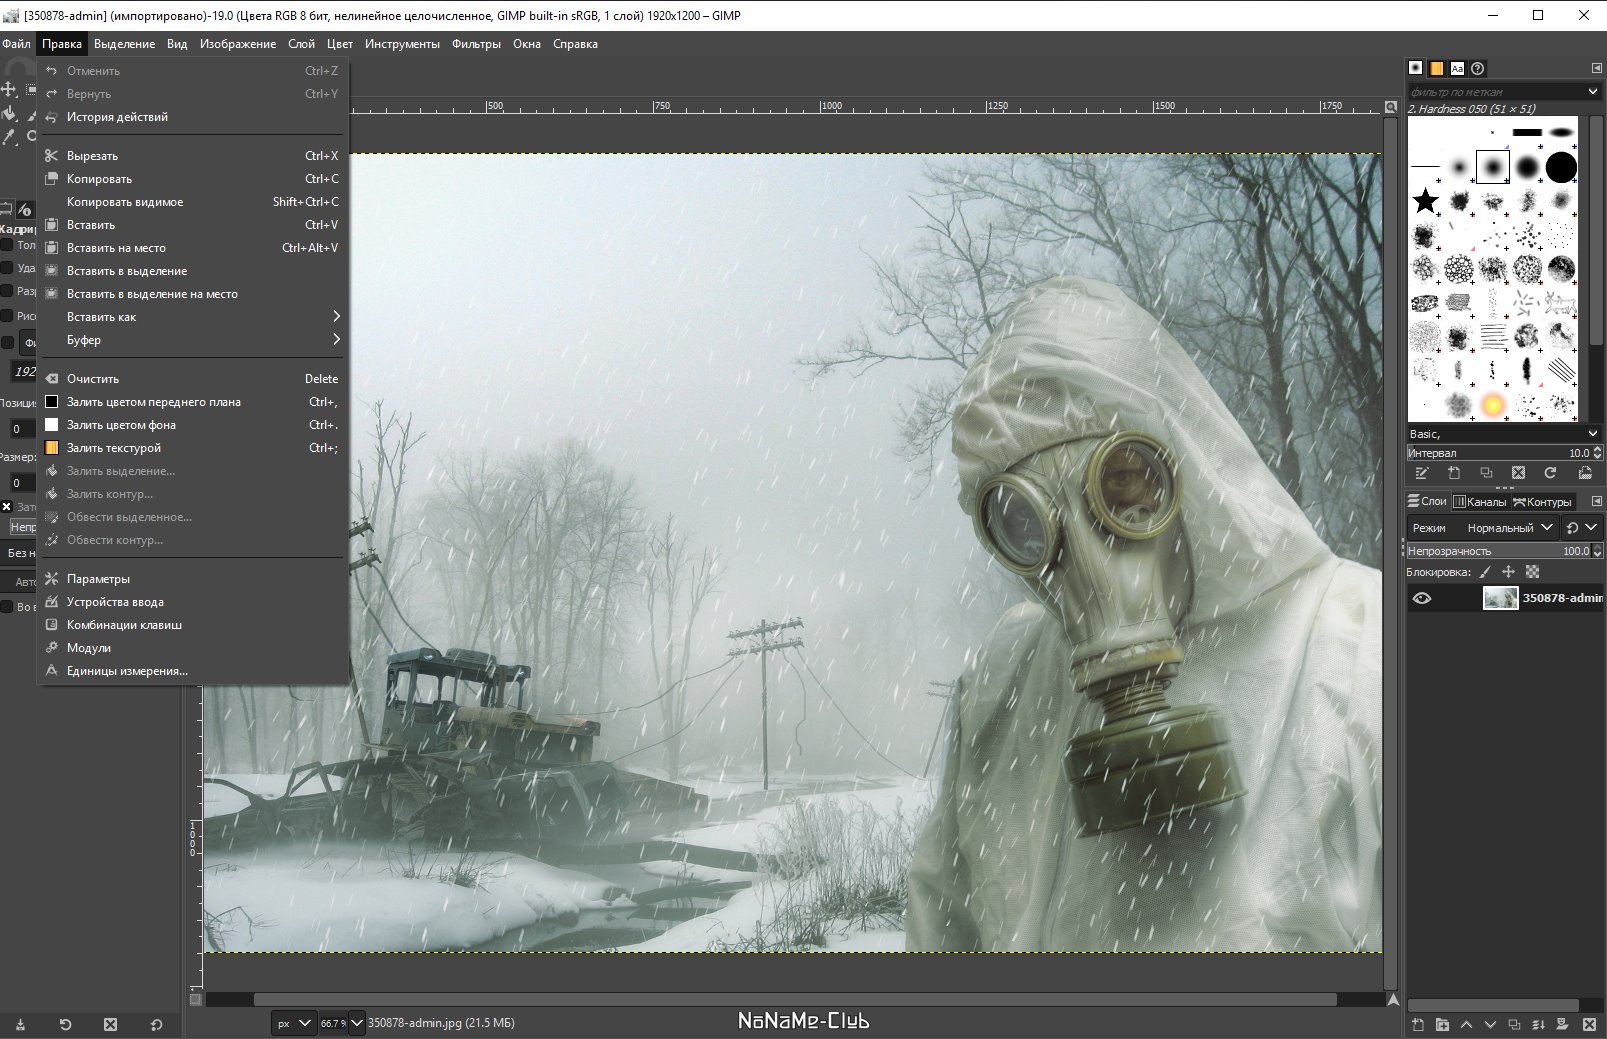Click the zoom magnifier icon at the ruler corner
Screen dimensions: 1607x1039
click(1390, 107)
